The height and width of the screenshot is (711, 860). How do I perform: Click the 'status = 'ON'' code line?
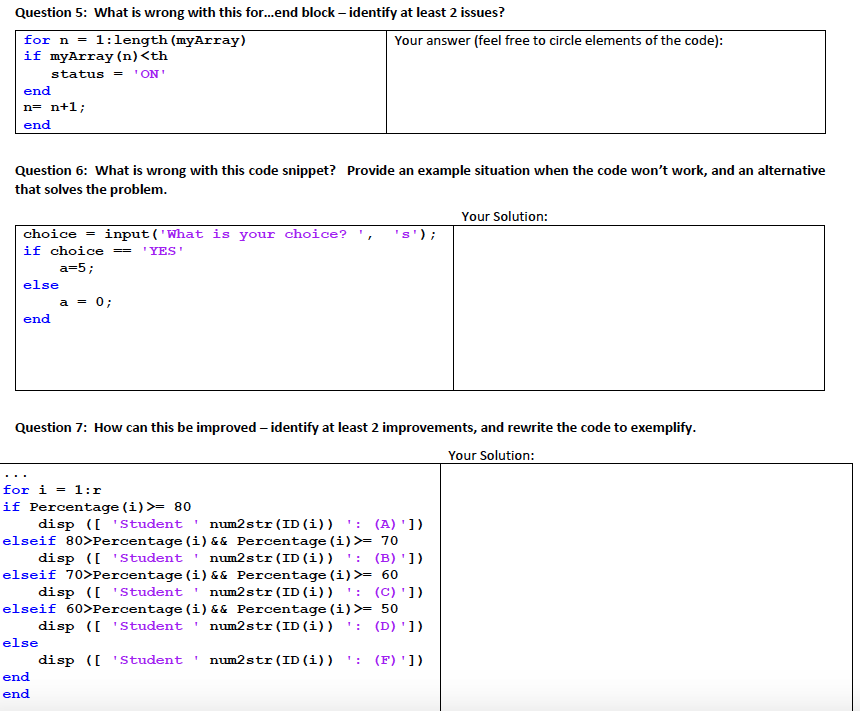point(110,73)
